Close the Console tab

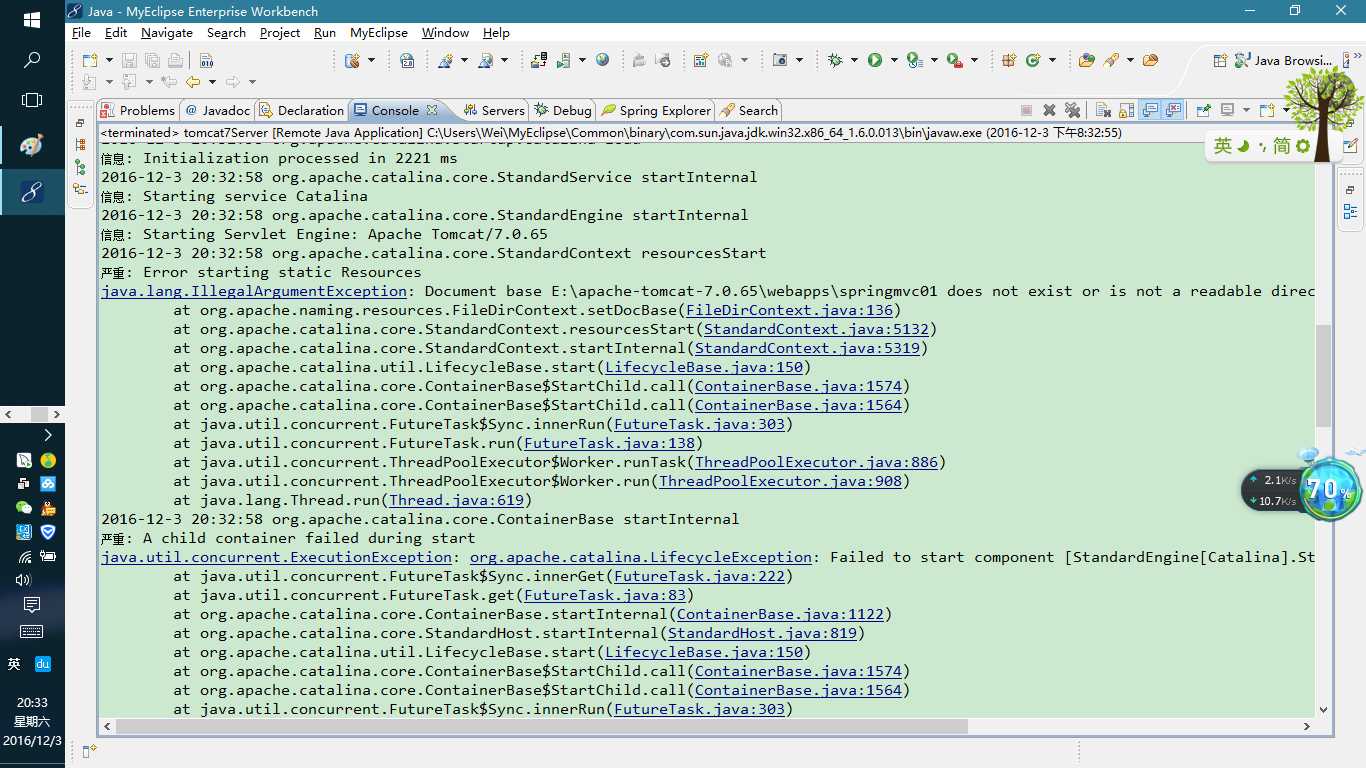(x=432, y=110)
